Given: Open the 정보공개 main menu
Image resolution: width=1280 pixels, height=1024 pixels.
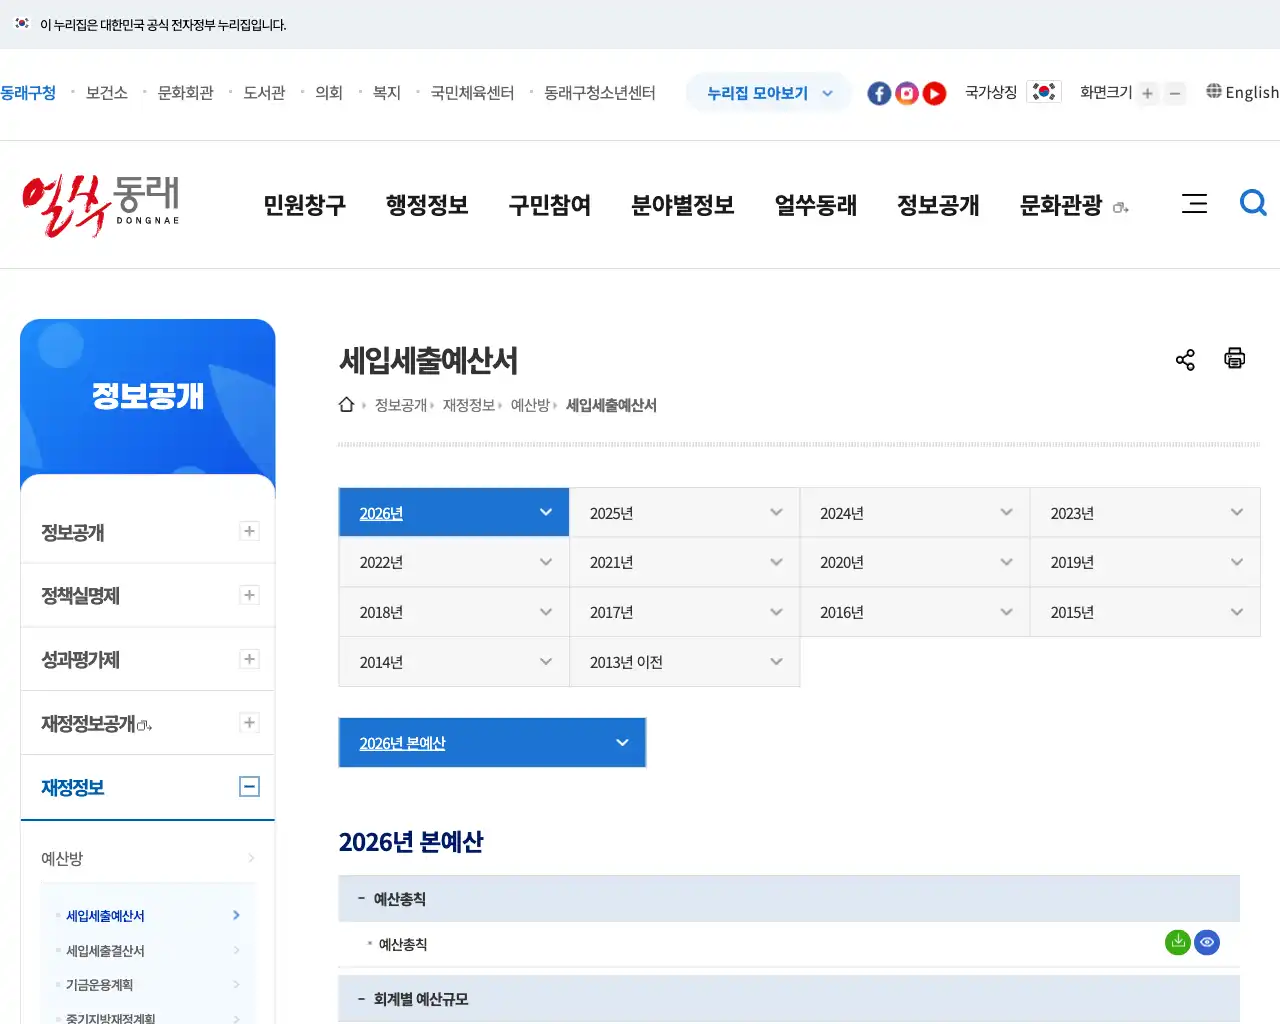Looking at the screenshot, I should 938,205.
